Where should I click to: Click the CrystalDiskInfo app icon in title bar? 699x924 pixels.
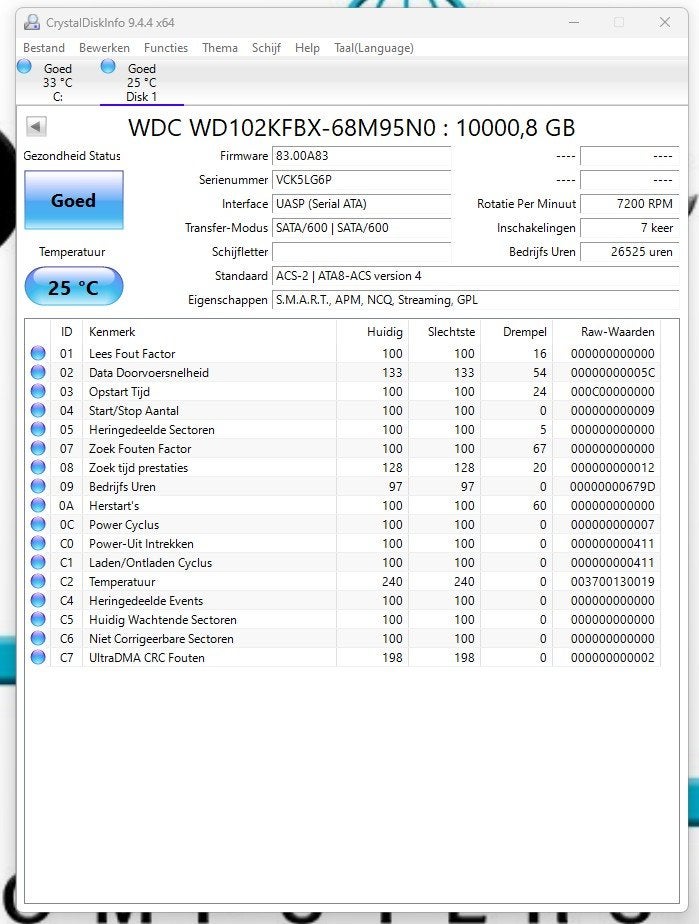[x=32, y=22]
